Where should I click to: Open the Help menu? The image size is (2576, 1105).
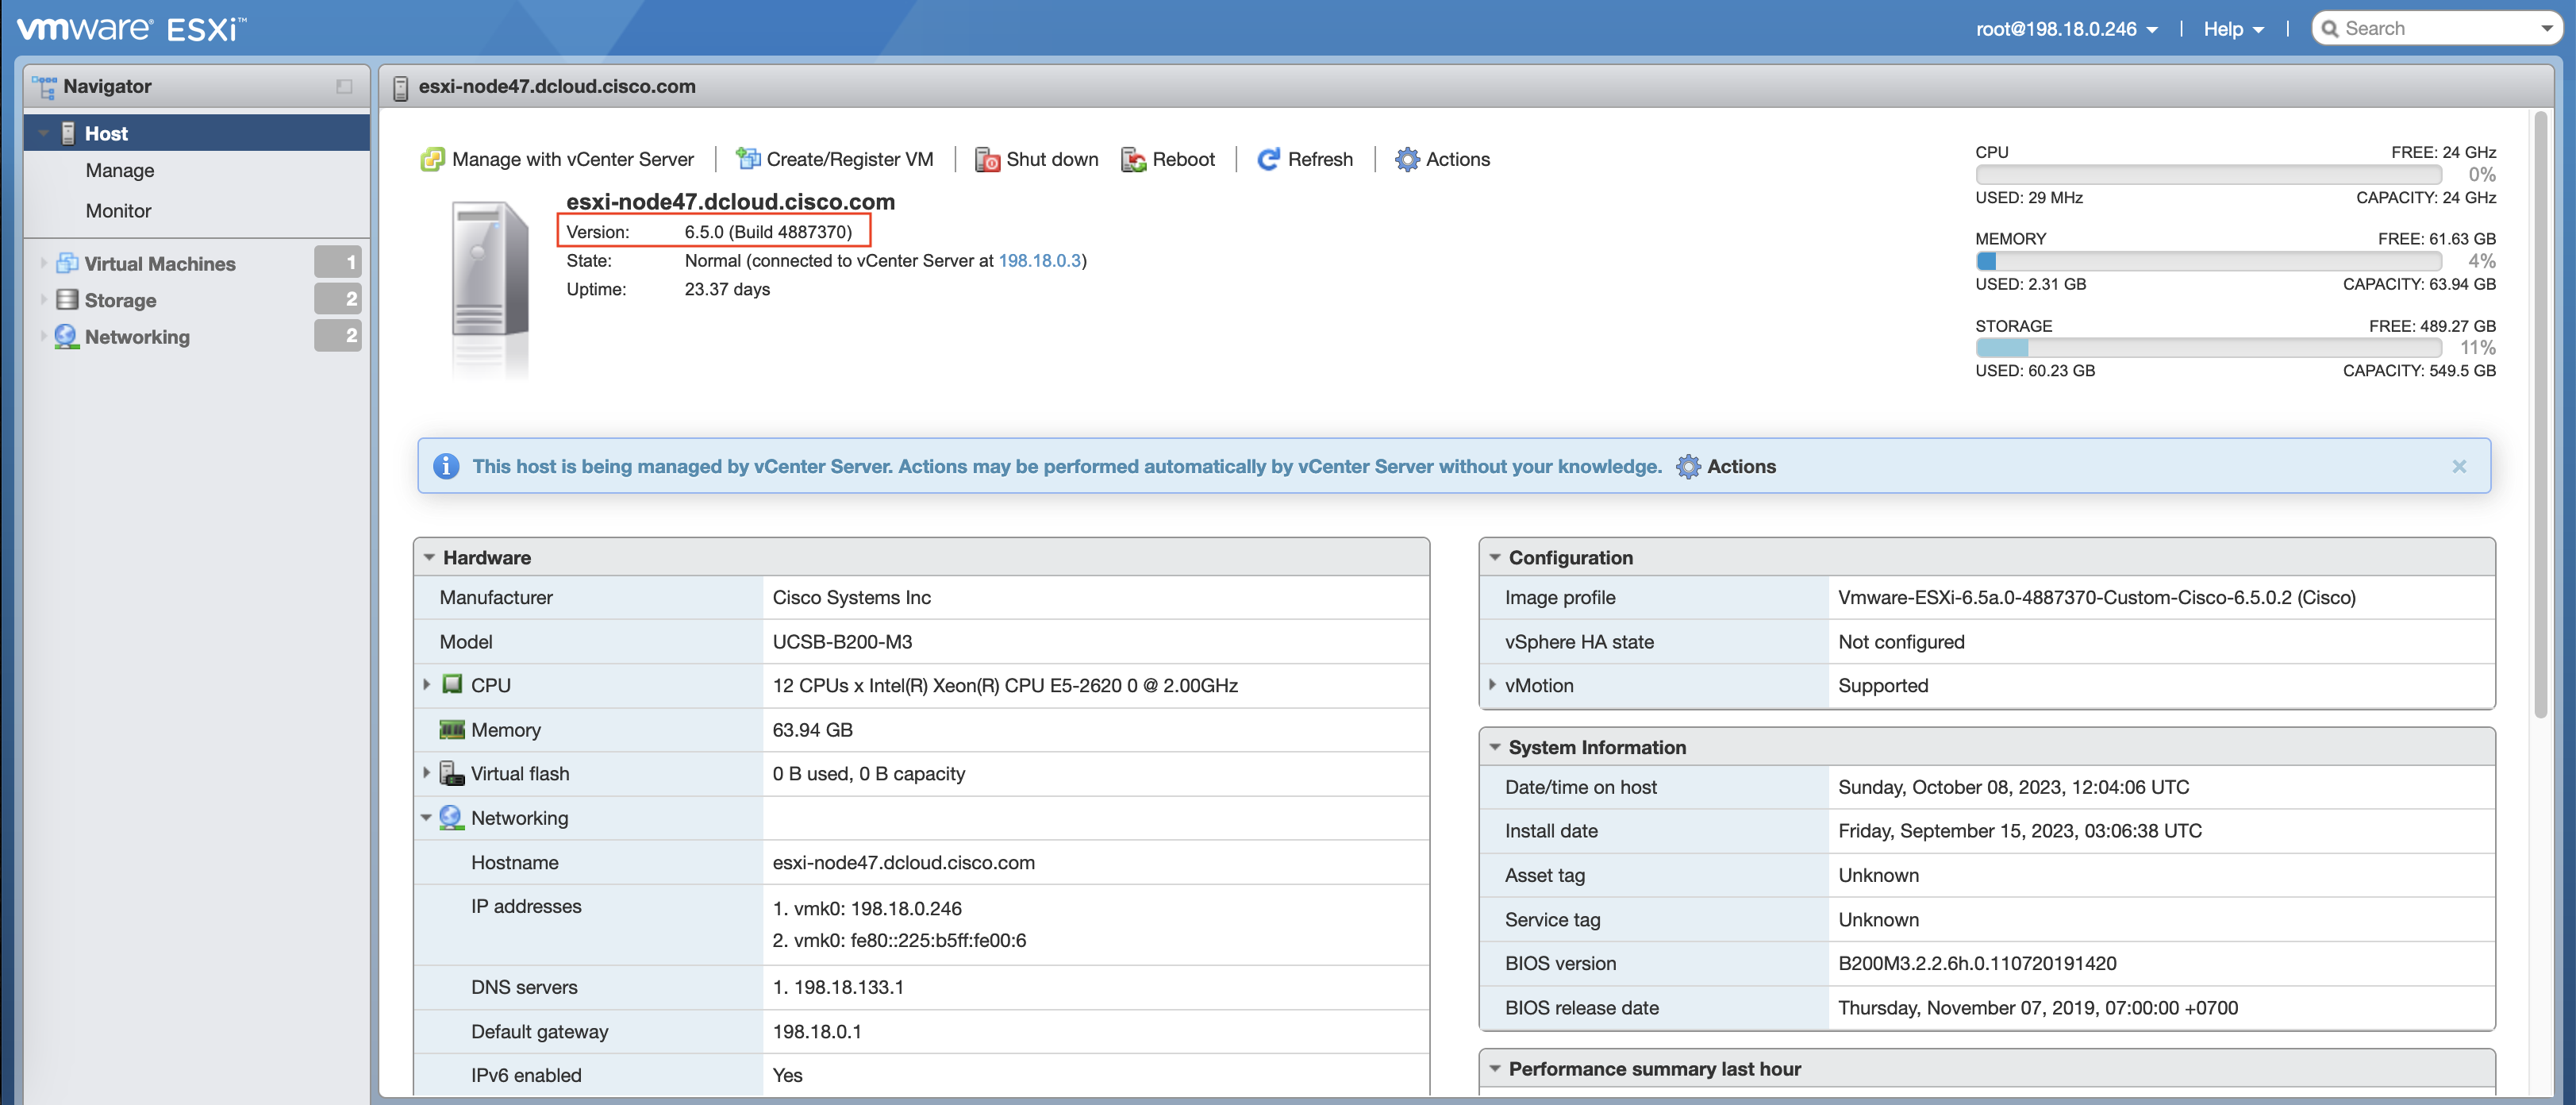click(x=2232, y=29)
